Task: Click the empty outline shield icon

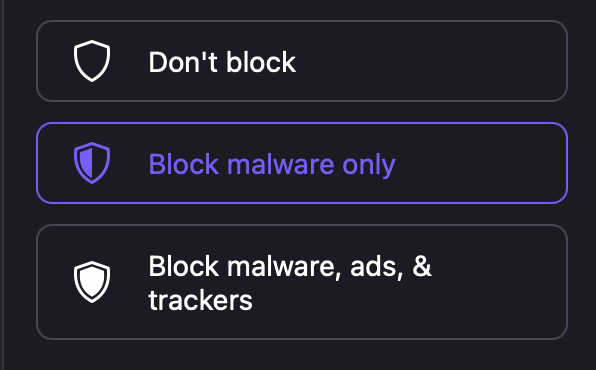Action: (92, 61)
